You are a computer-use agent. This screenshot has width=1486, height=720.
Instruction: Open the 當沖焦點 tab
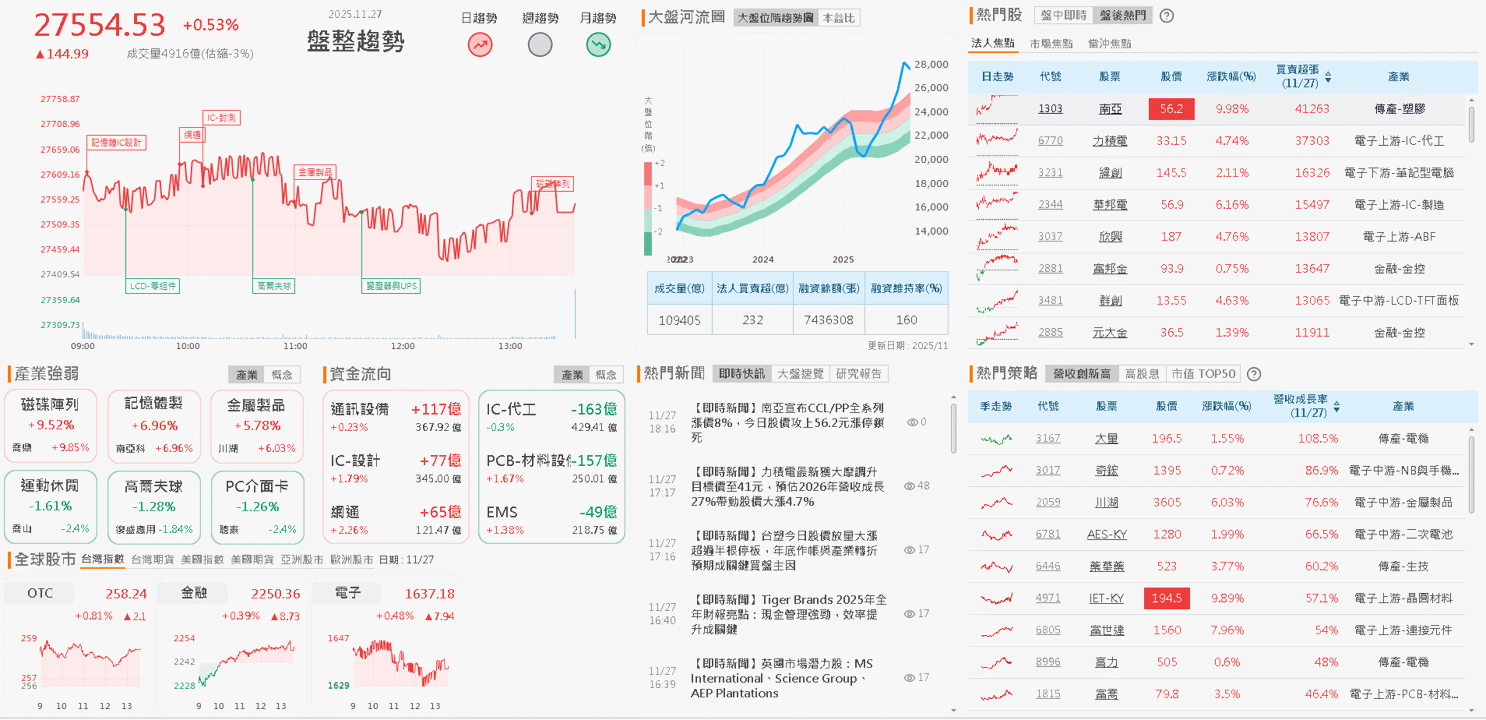click(x=1110, y=44)
